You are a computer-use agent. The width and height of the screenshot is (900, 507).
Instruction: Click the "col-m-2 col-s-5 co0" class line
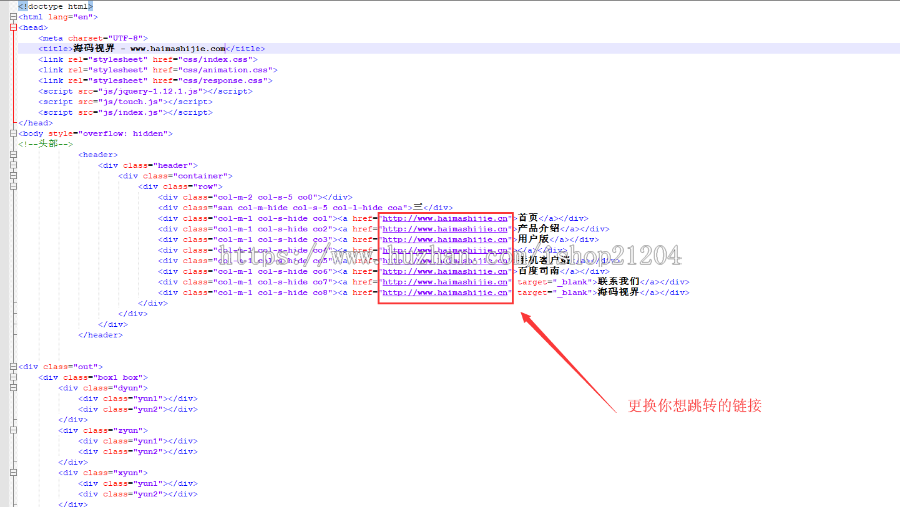click(x=255, y=197)
